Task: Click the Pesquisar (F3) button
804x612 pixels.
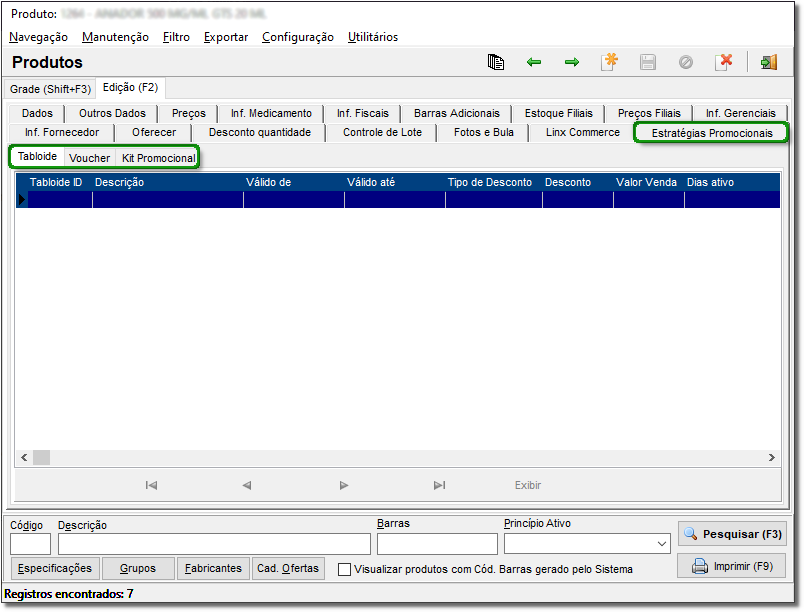Action: click(732, 534)
